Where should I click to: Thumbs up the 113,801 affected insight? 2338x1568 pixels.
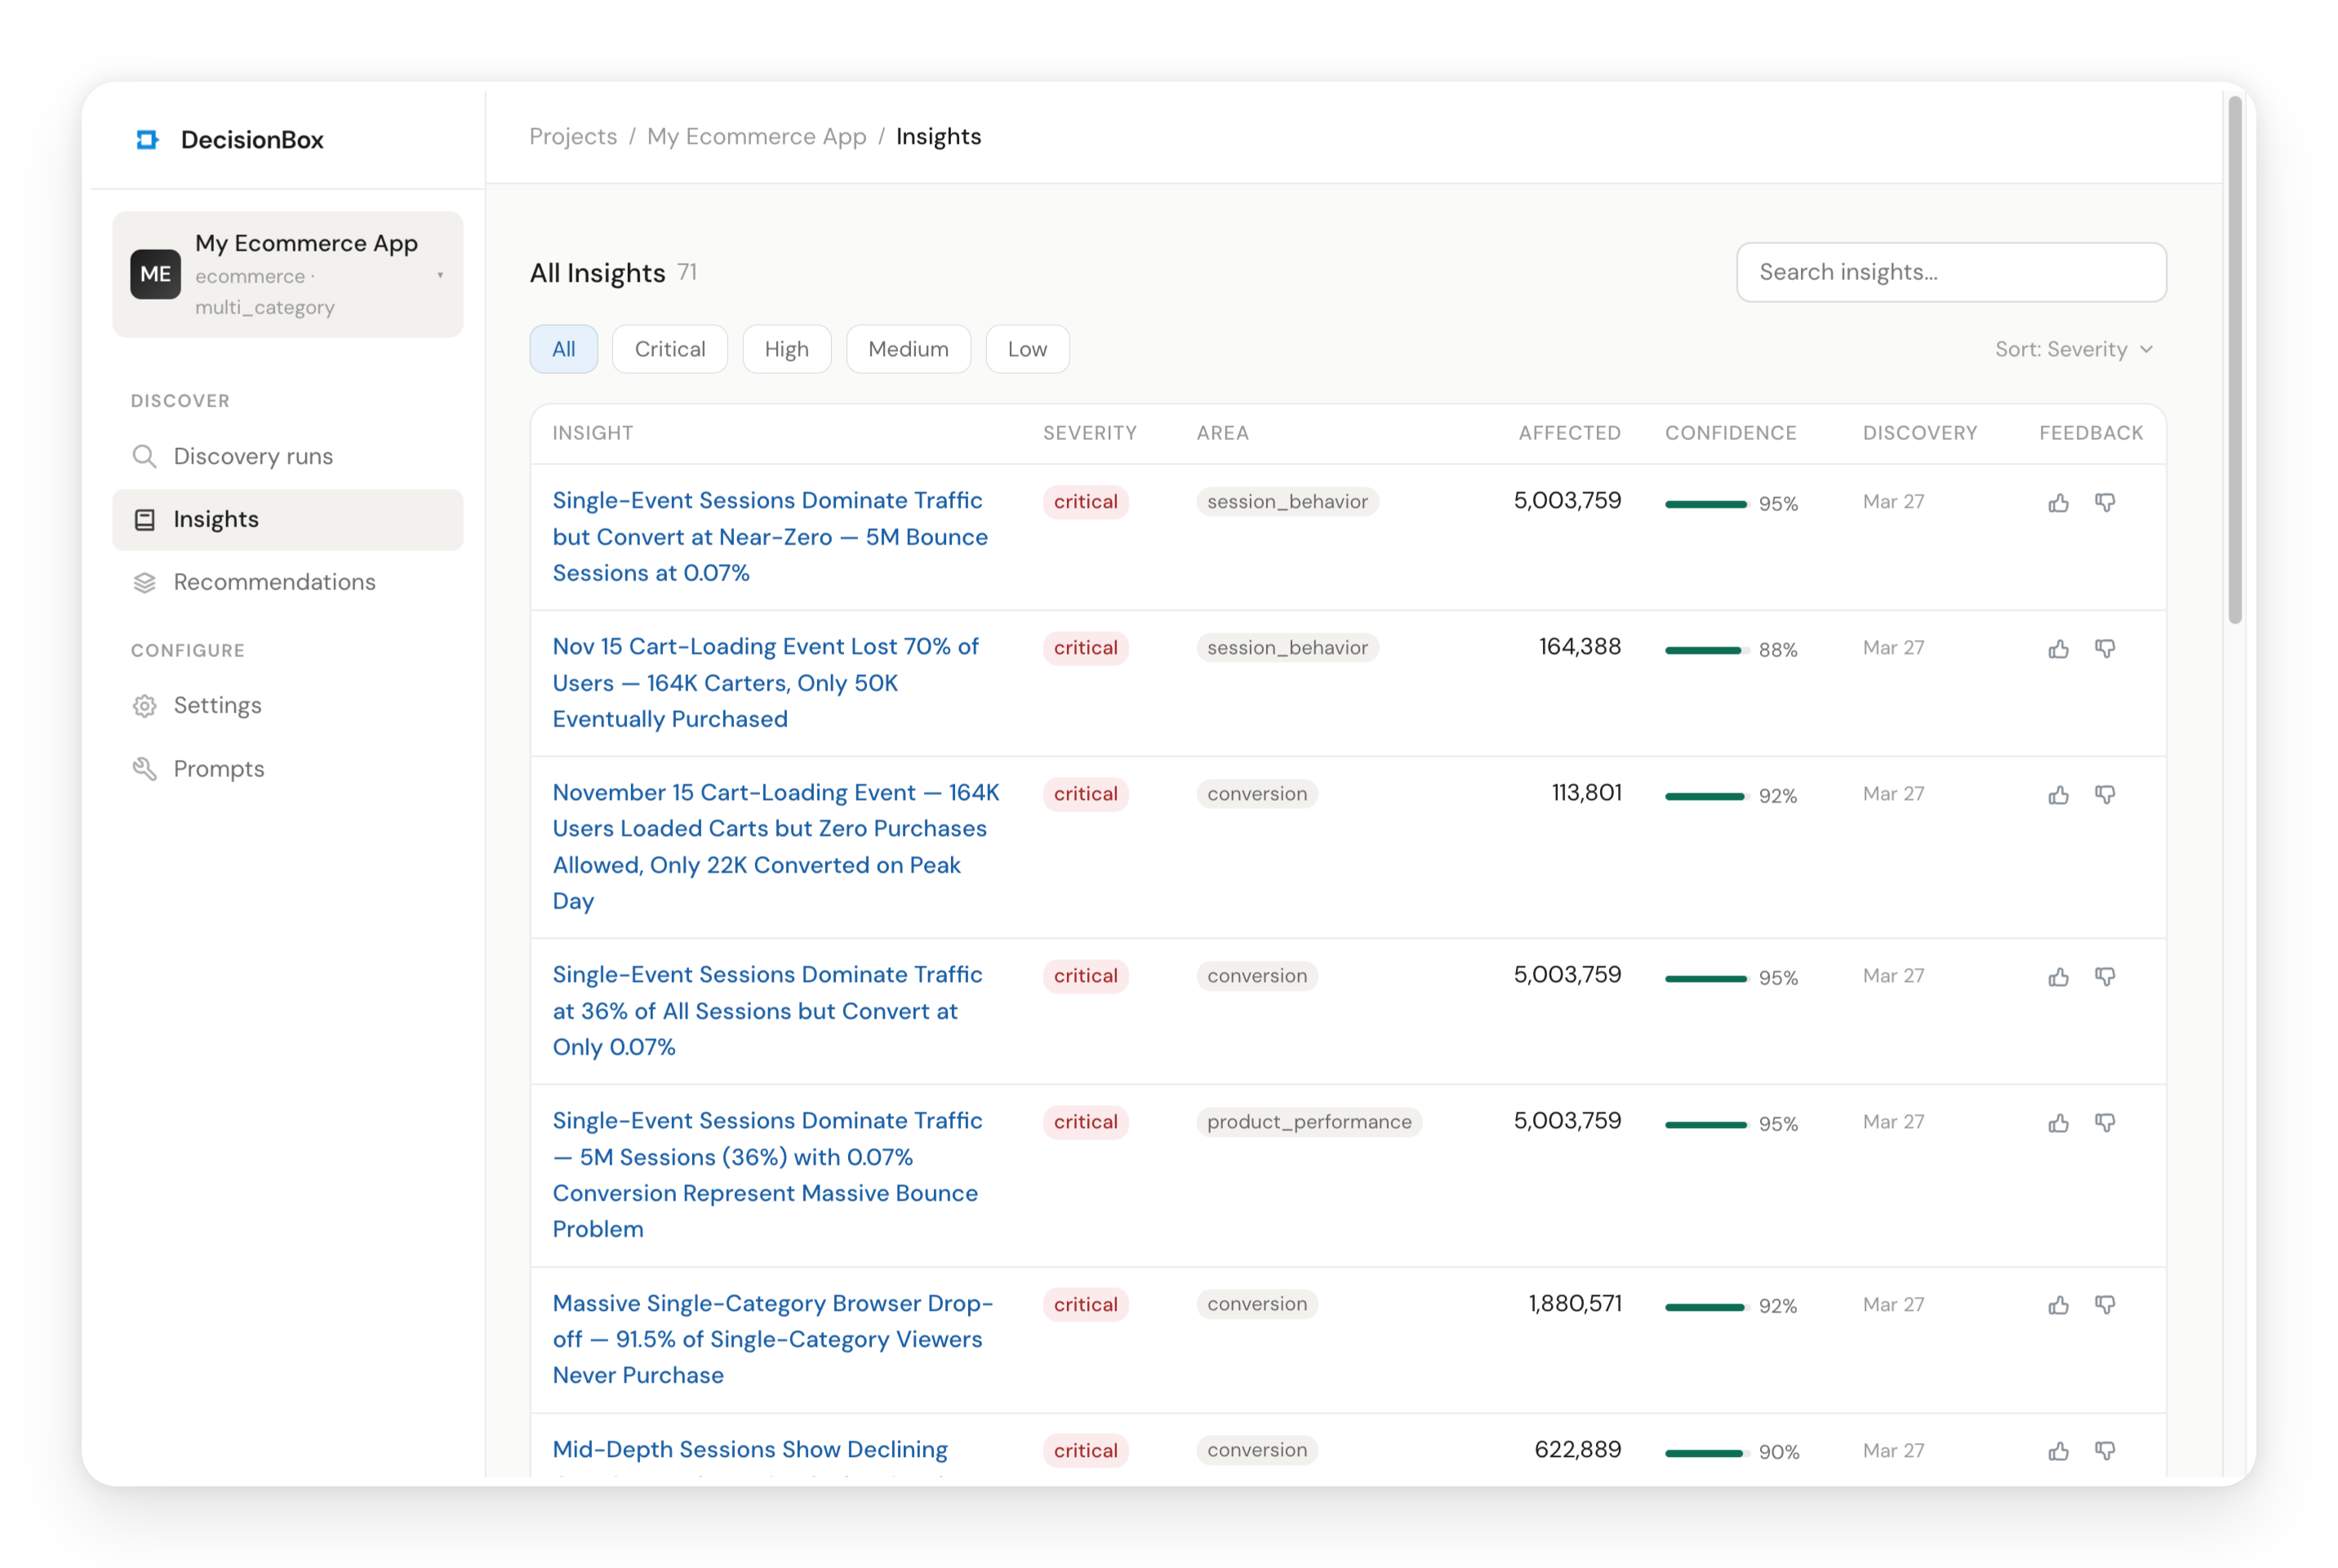2058,794
